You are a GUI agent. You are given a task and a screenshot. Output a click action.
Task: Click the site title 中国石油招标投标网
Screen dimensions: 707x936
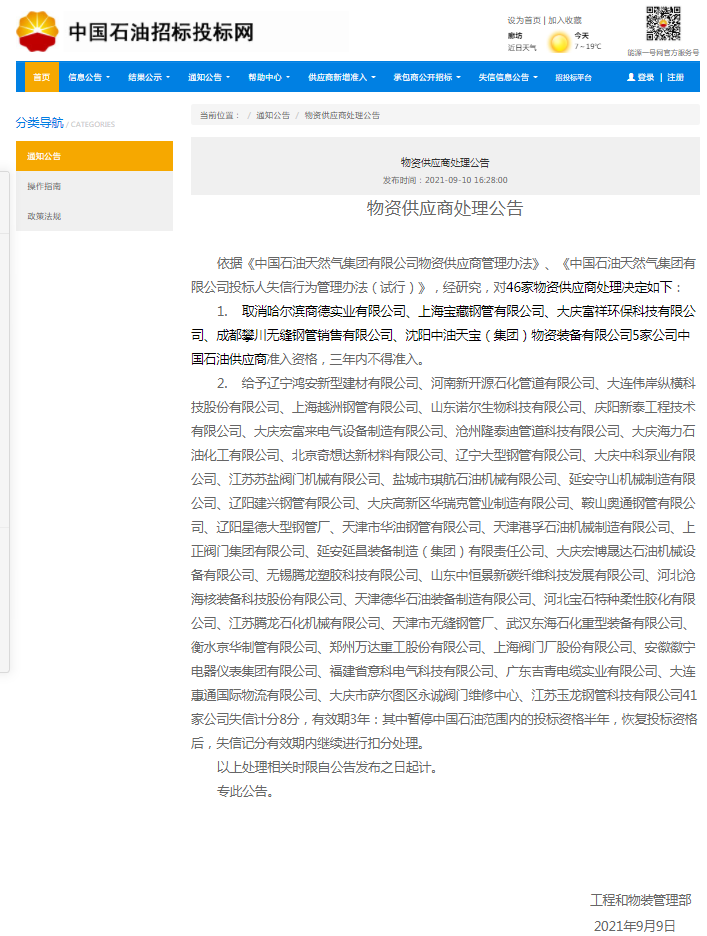(161, 32)
